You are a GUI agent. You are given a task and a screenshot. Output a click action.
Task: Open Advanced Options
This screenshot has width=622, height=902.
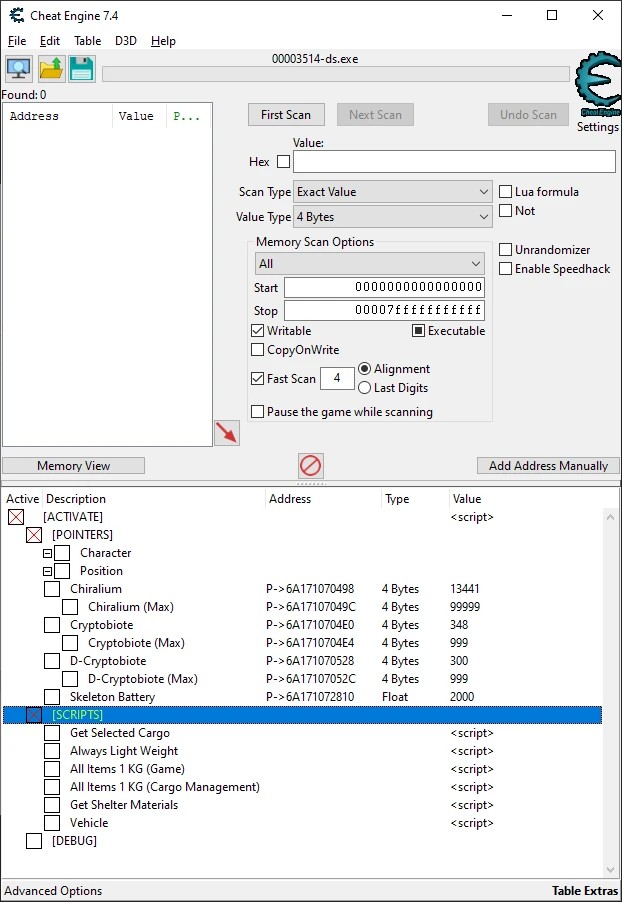[54, 892]
